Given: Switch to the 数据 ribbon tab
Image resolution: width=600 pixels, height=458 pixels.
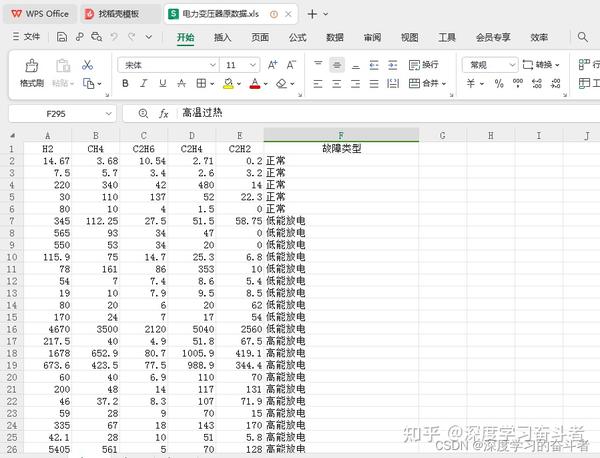Looking at the screenshot, I should (x=335, y=37).
